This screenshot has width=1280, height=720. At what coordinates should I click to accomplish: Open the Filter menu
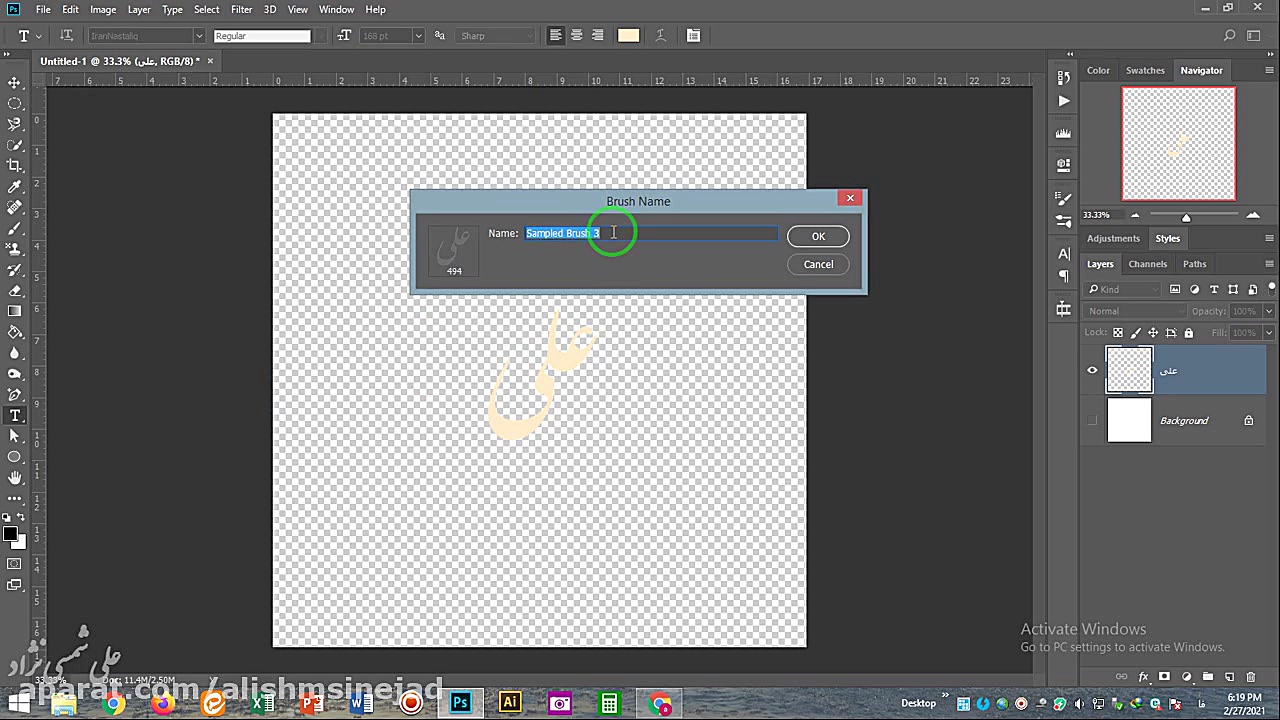241,9
